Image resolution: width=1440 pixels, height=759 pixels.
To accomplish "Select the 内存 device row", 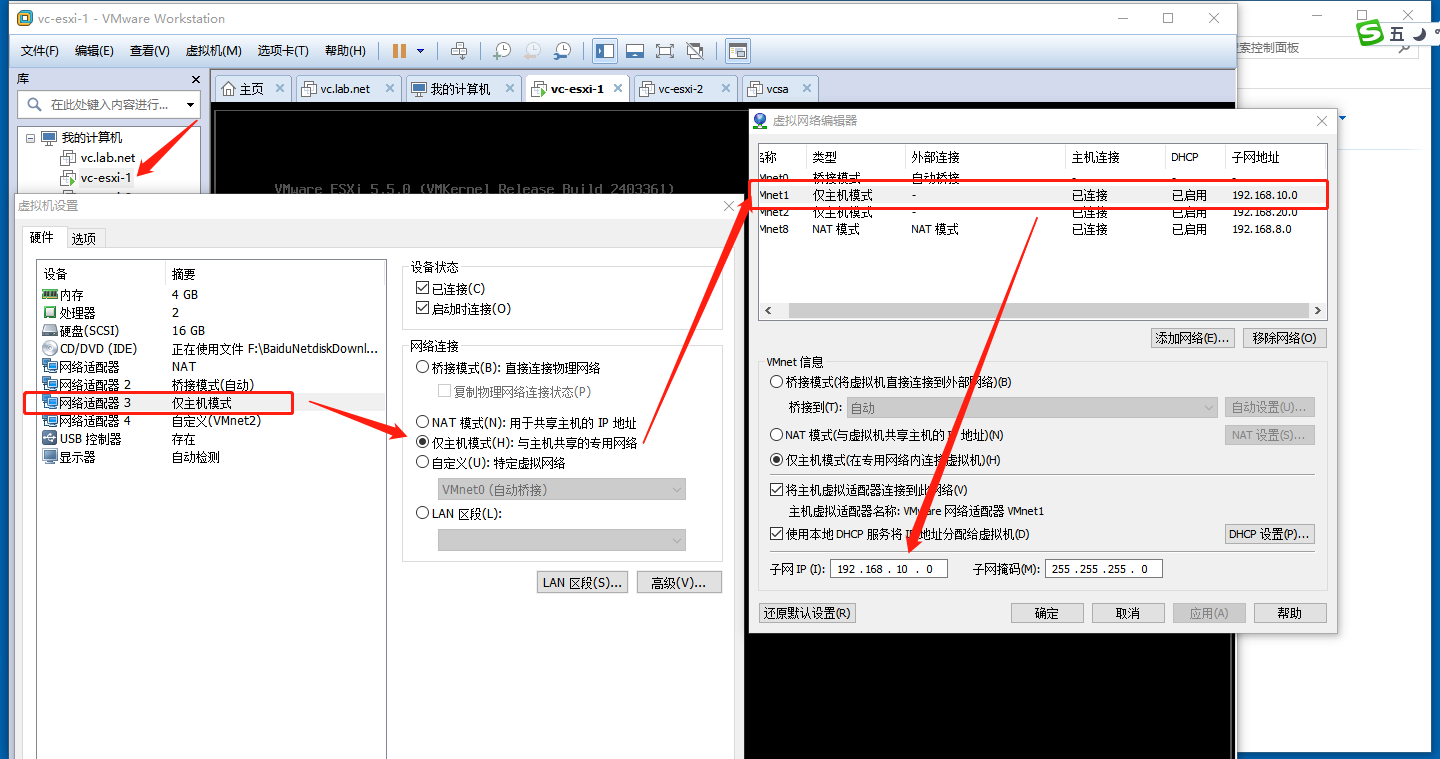I will [210, 295].
